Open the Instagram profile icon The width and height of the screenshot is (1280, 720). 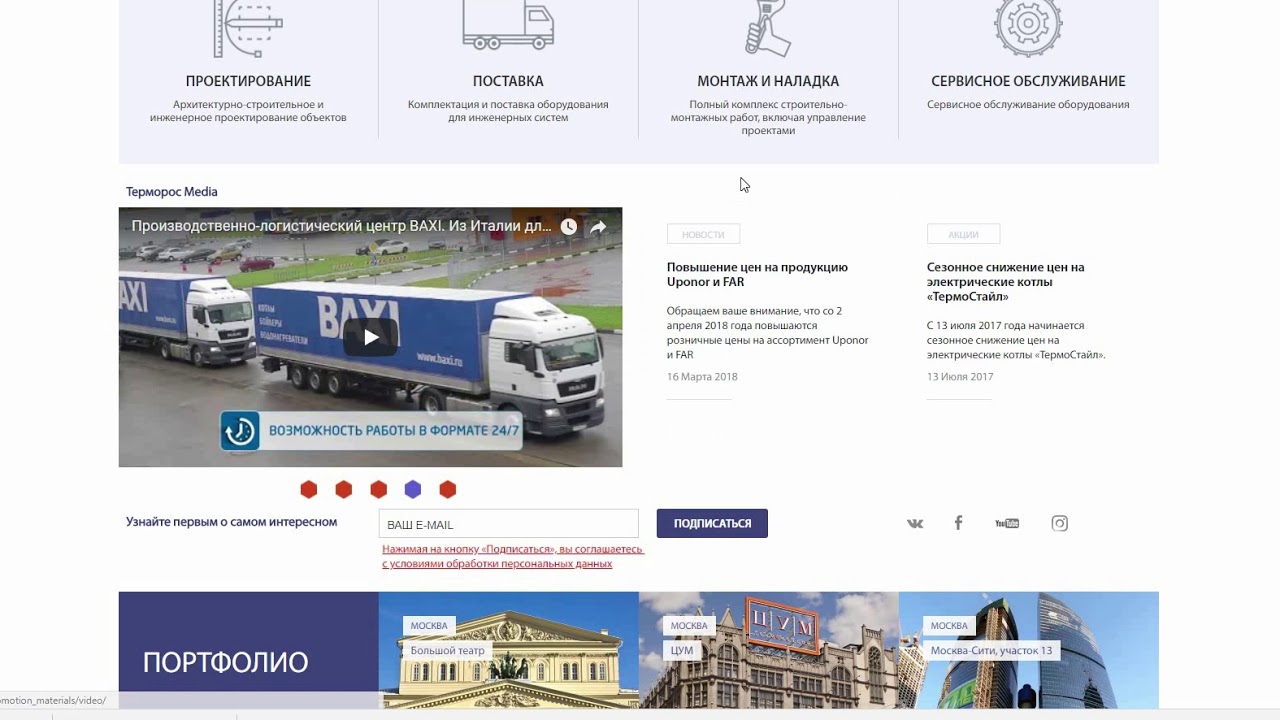coord(1060,523)
